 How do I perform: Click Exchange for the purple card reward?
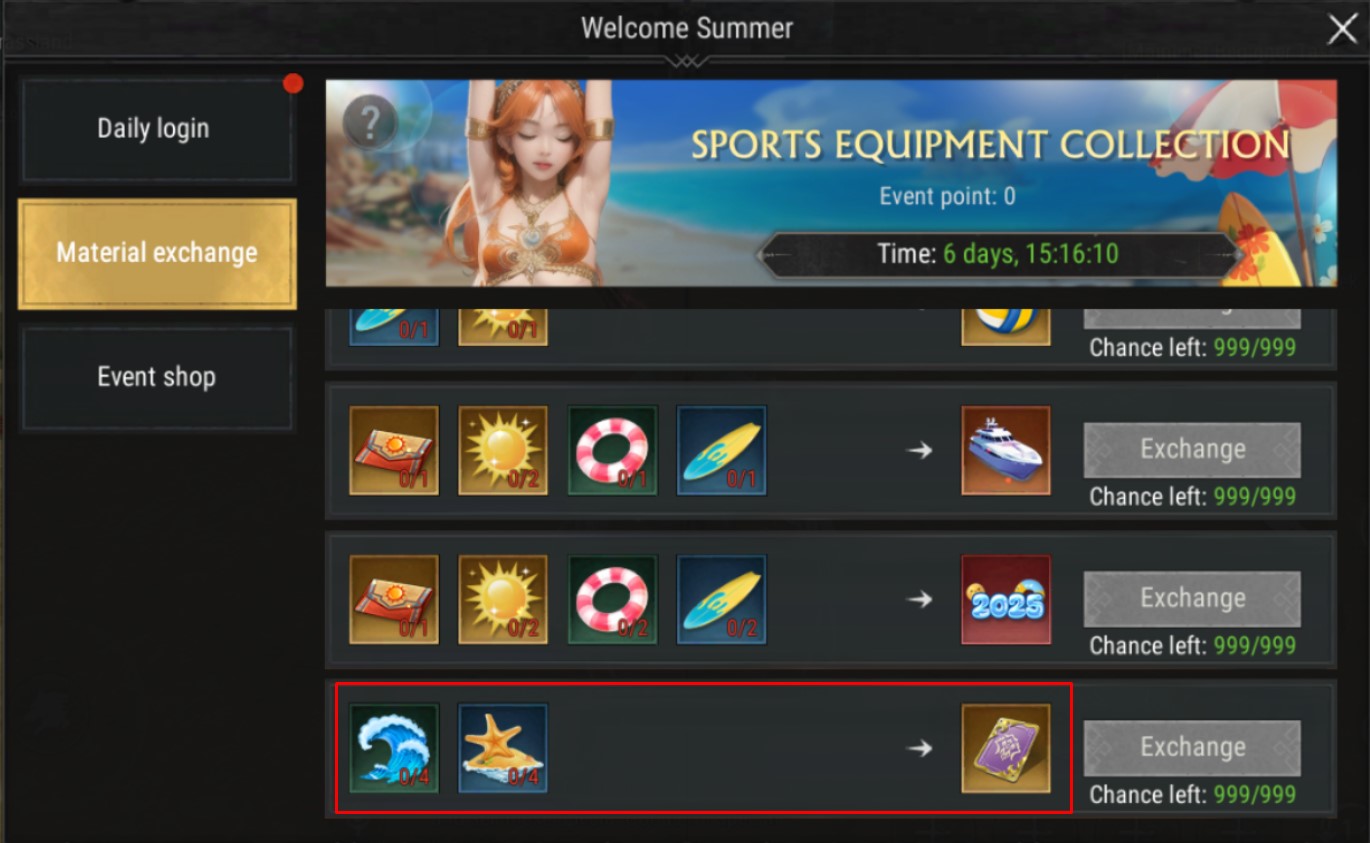pos(1192,748)
